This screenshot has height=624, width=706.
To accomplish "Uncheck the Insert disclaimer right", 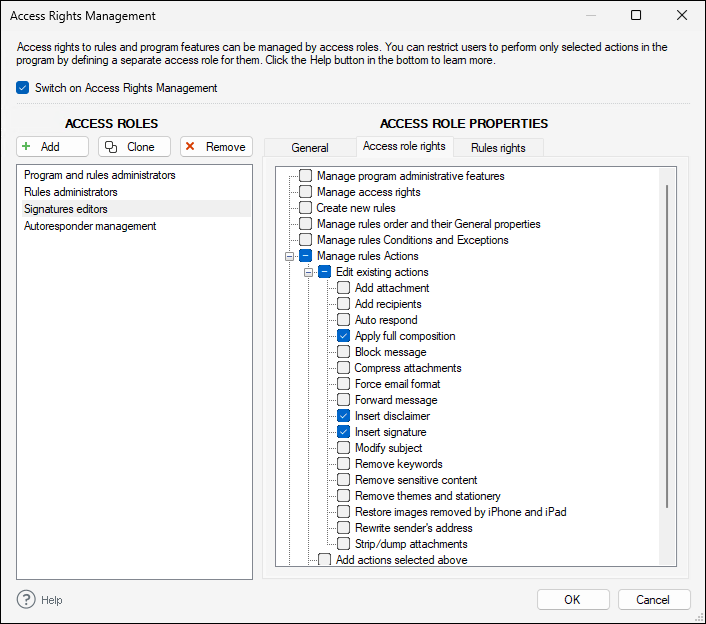I will tap(343, 416).
